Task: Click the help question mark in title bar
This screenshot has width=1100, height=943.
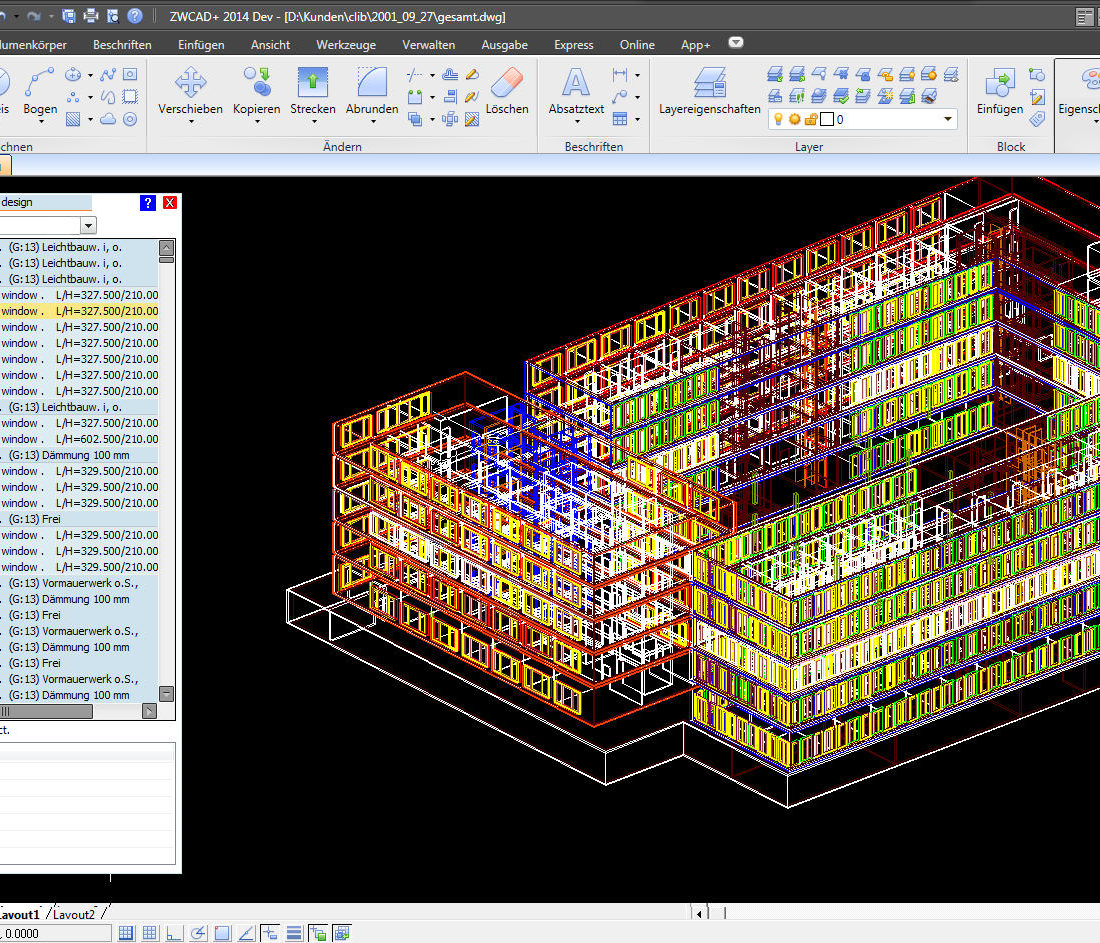Action: click(x=134, y=16)
